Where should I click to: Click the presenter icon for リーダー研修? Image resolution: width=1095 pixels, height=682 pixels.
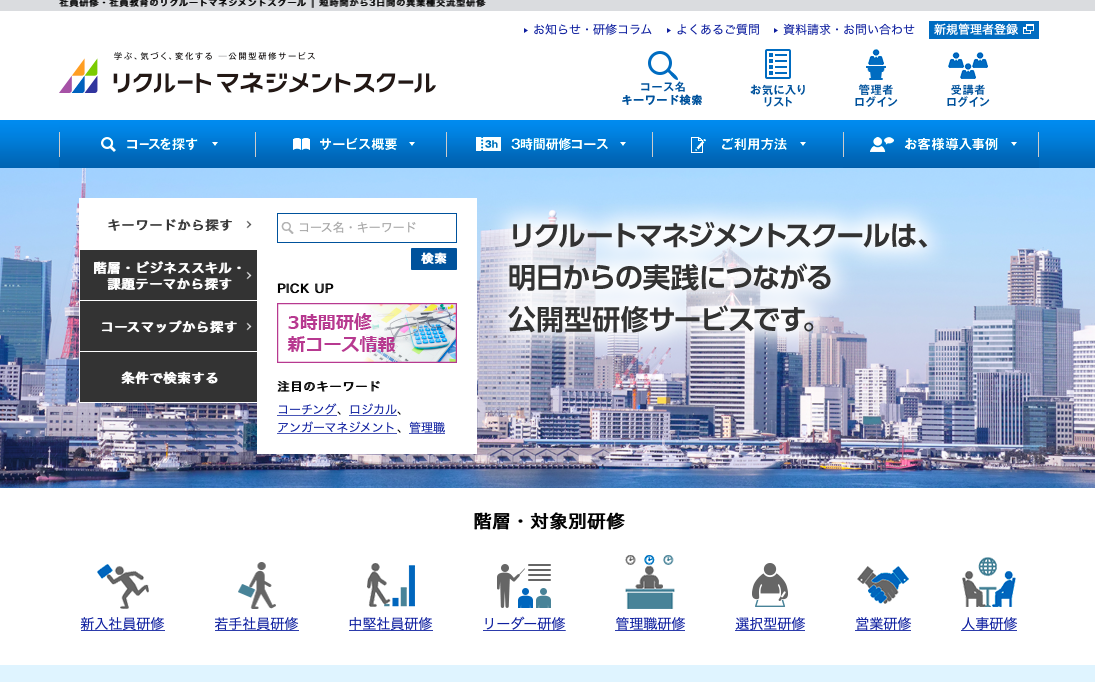(x=524, y=585)
